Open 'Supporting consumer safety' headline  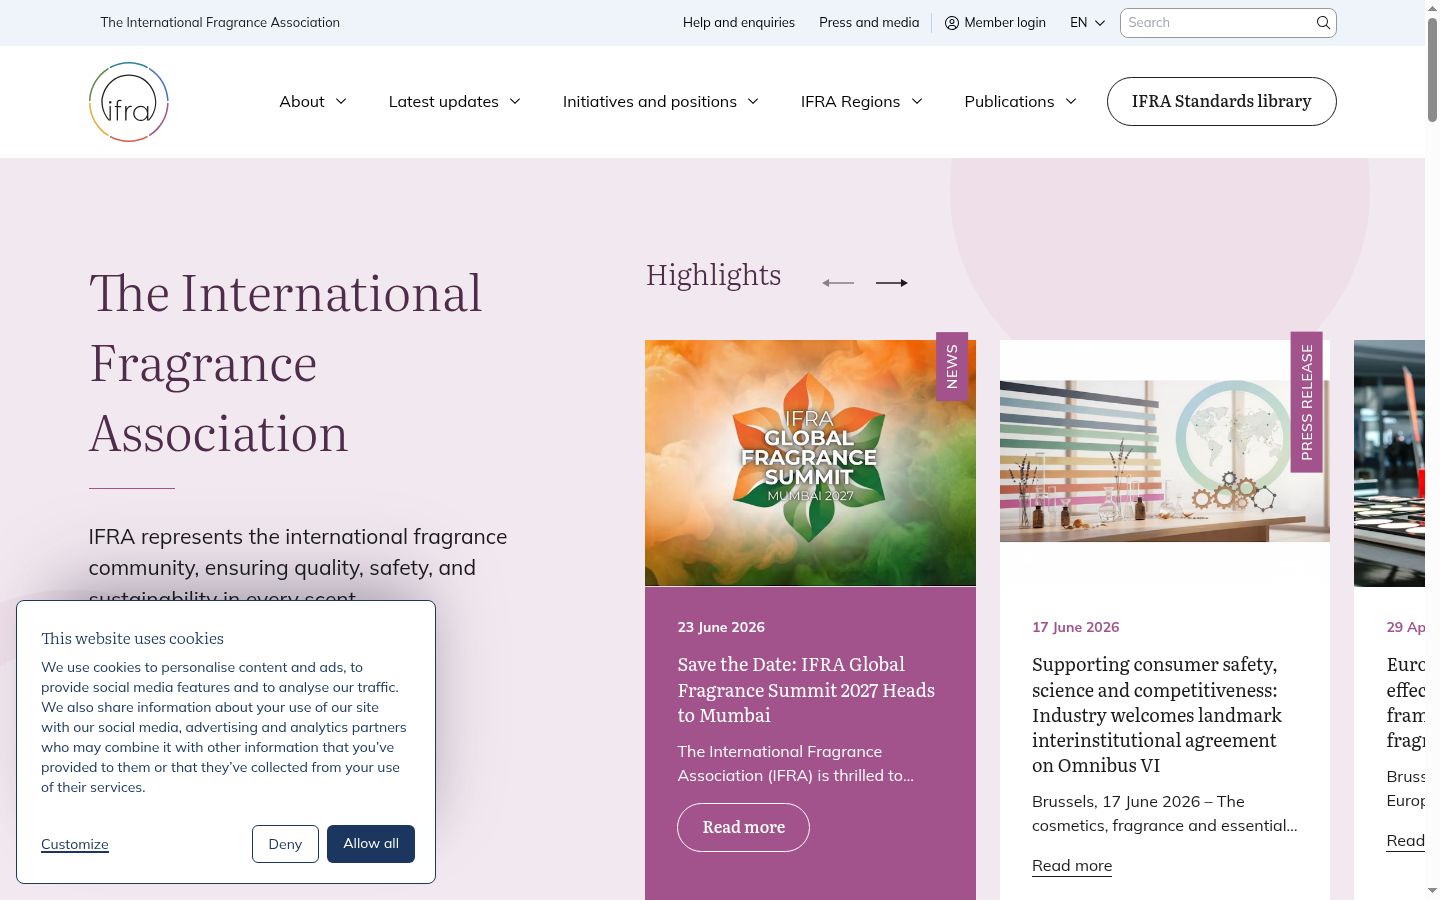1157,715
